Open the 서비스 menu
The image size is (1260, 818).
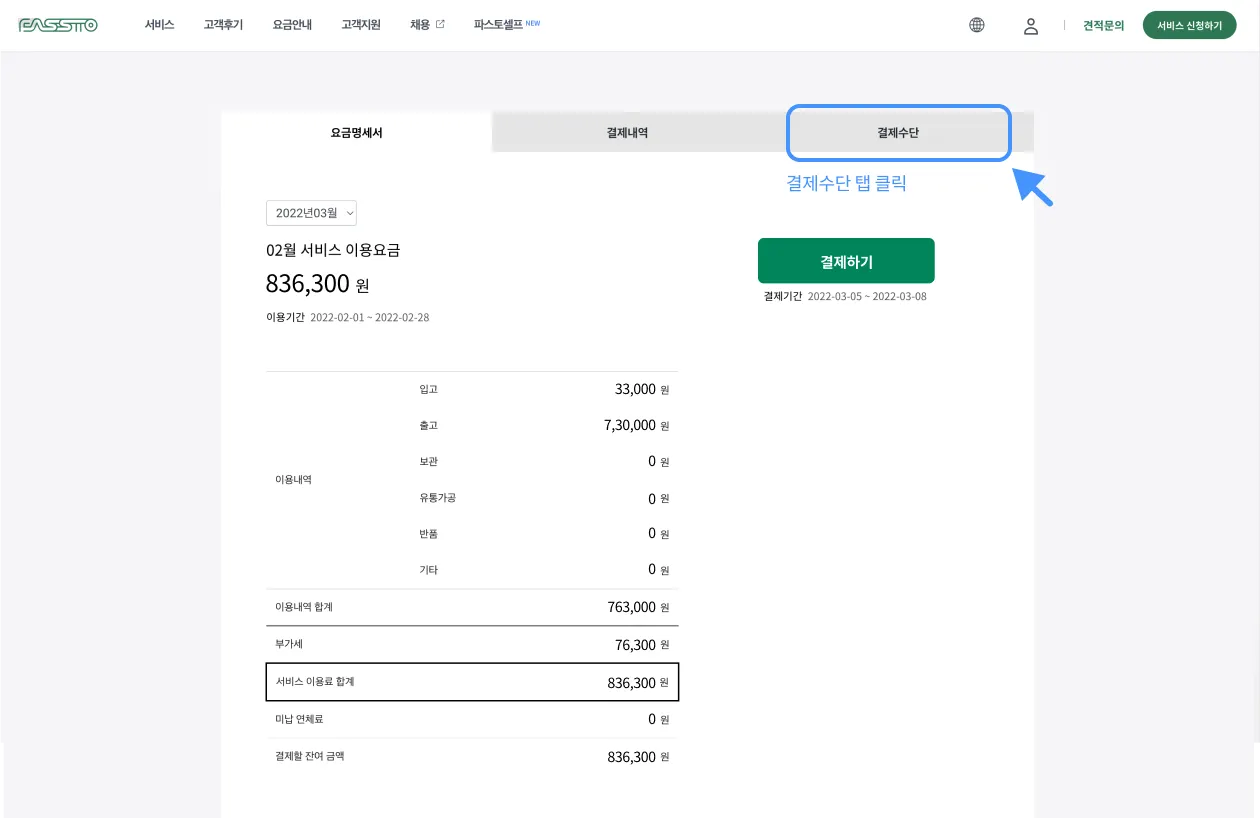pos(159,25)
